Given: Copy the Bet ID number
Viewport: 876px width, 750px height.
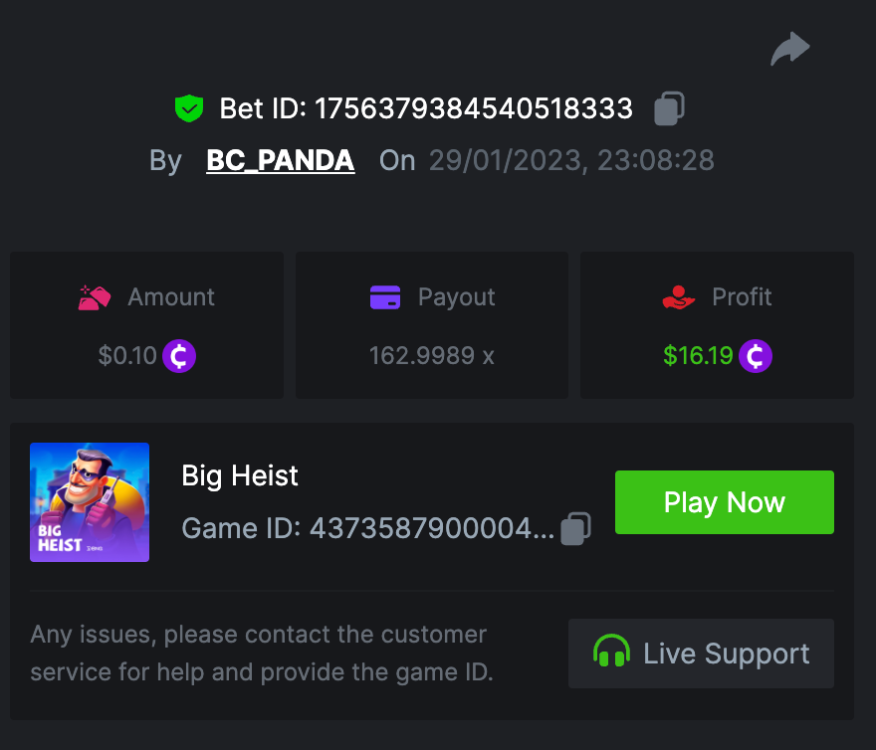Looking at the screenshot, I should [x=669, y=109].
